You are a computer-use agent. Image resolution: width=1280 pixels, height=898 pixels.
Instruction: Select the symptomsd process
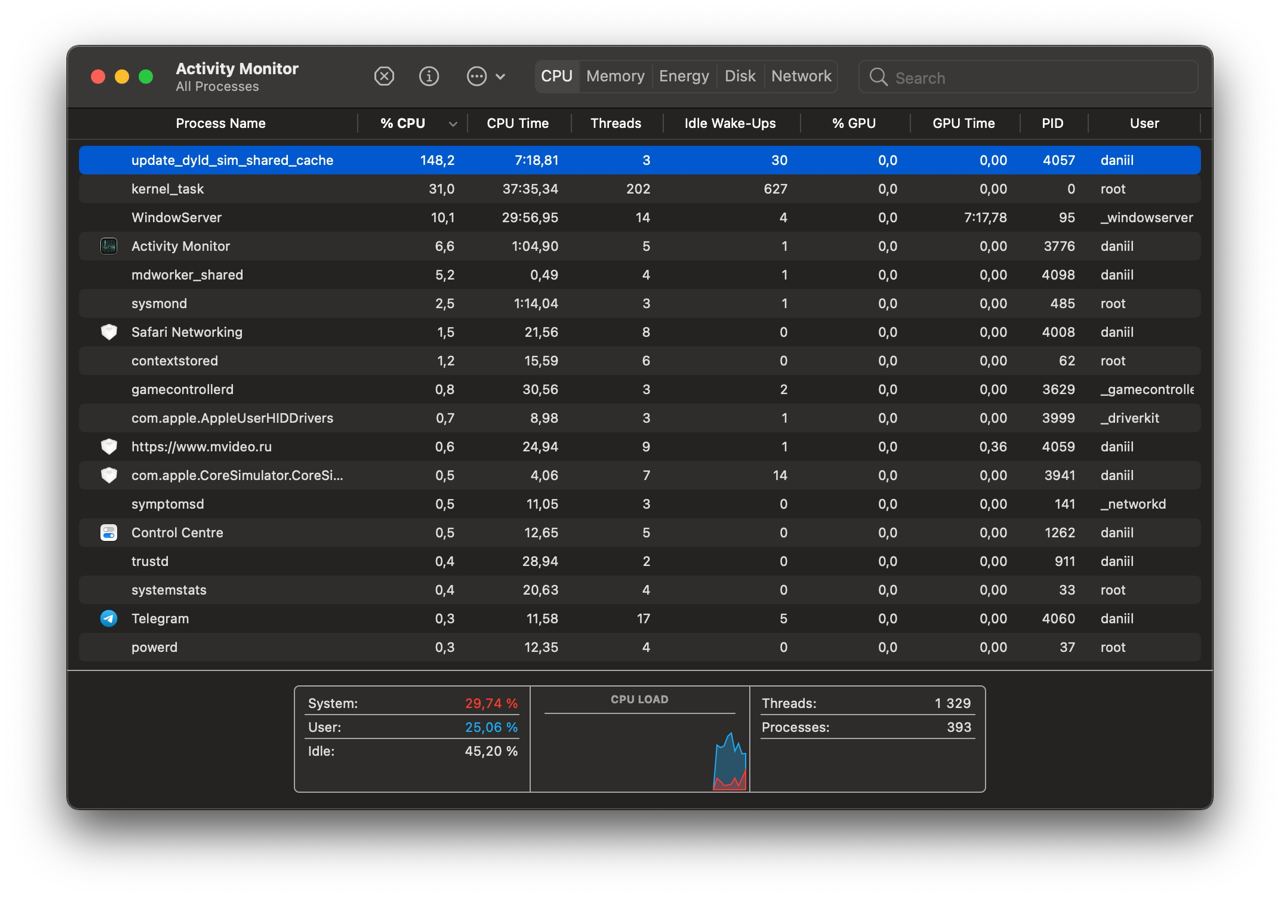click(640, 504)
